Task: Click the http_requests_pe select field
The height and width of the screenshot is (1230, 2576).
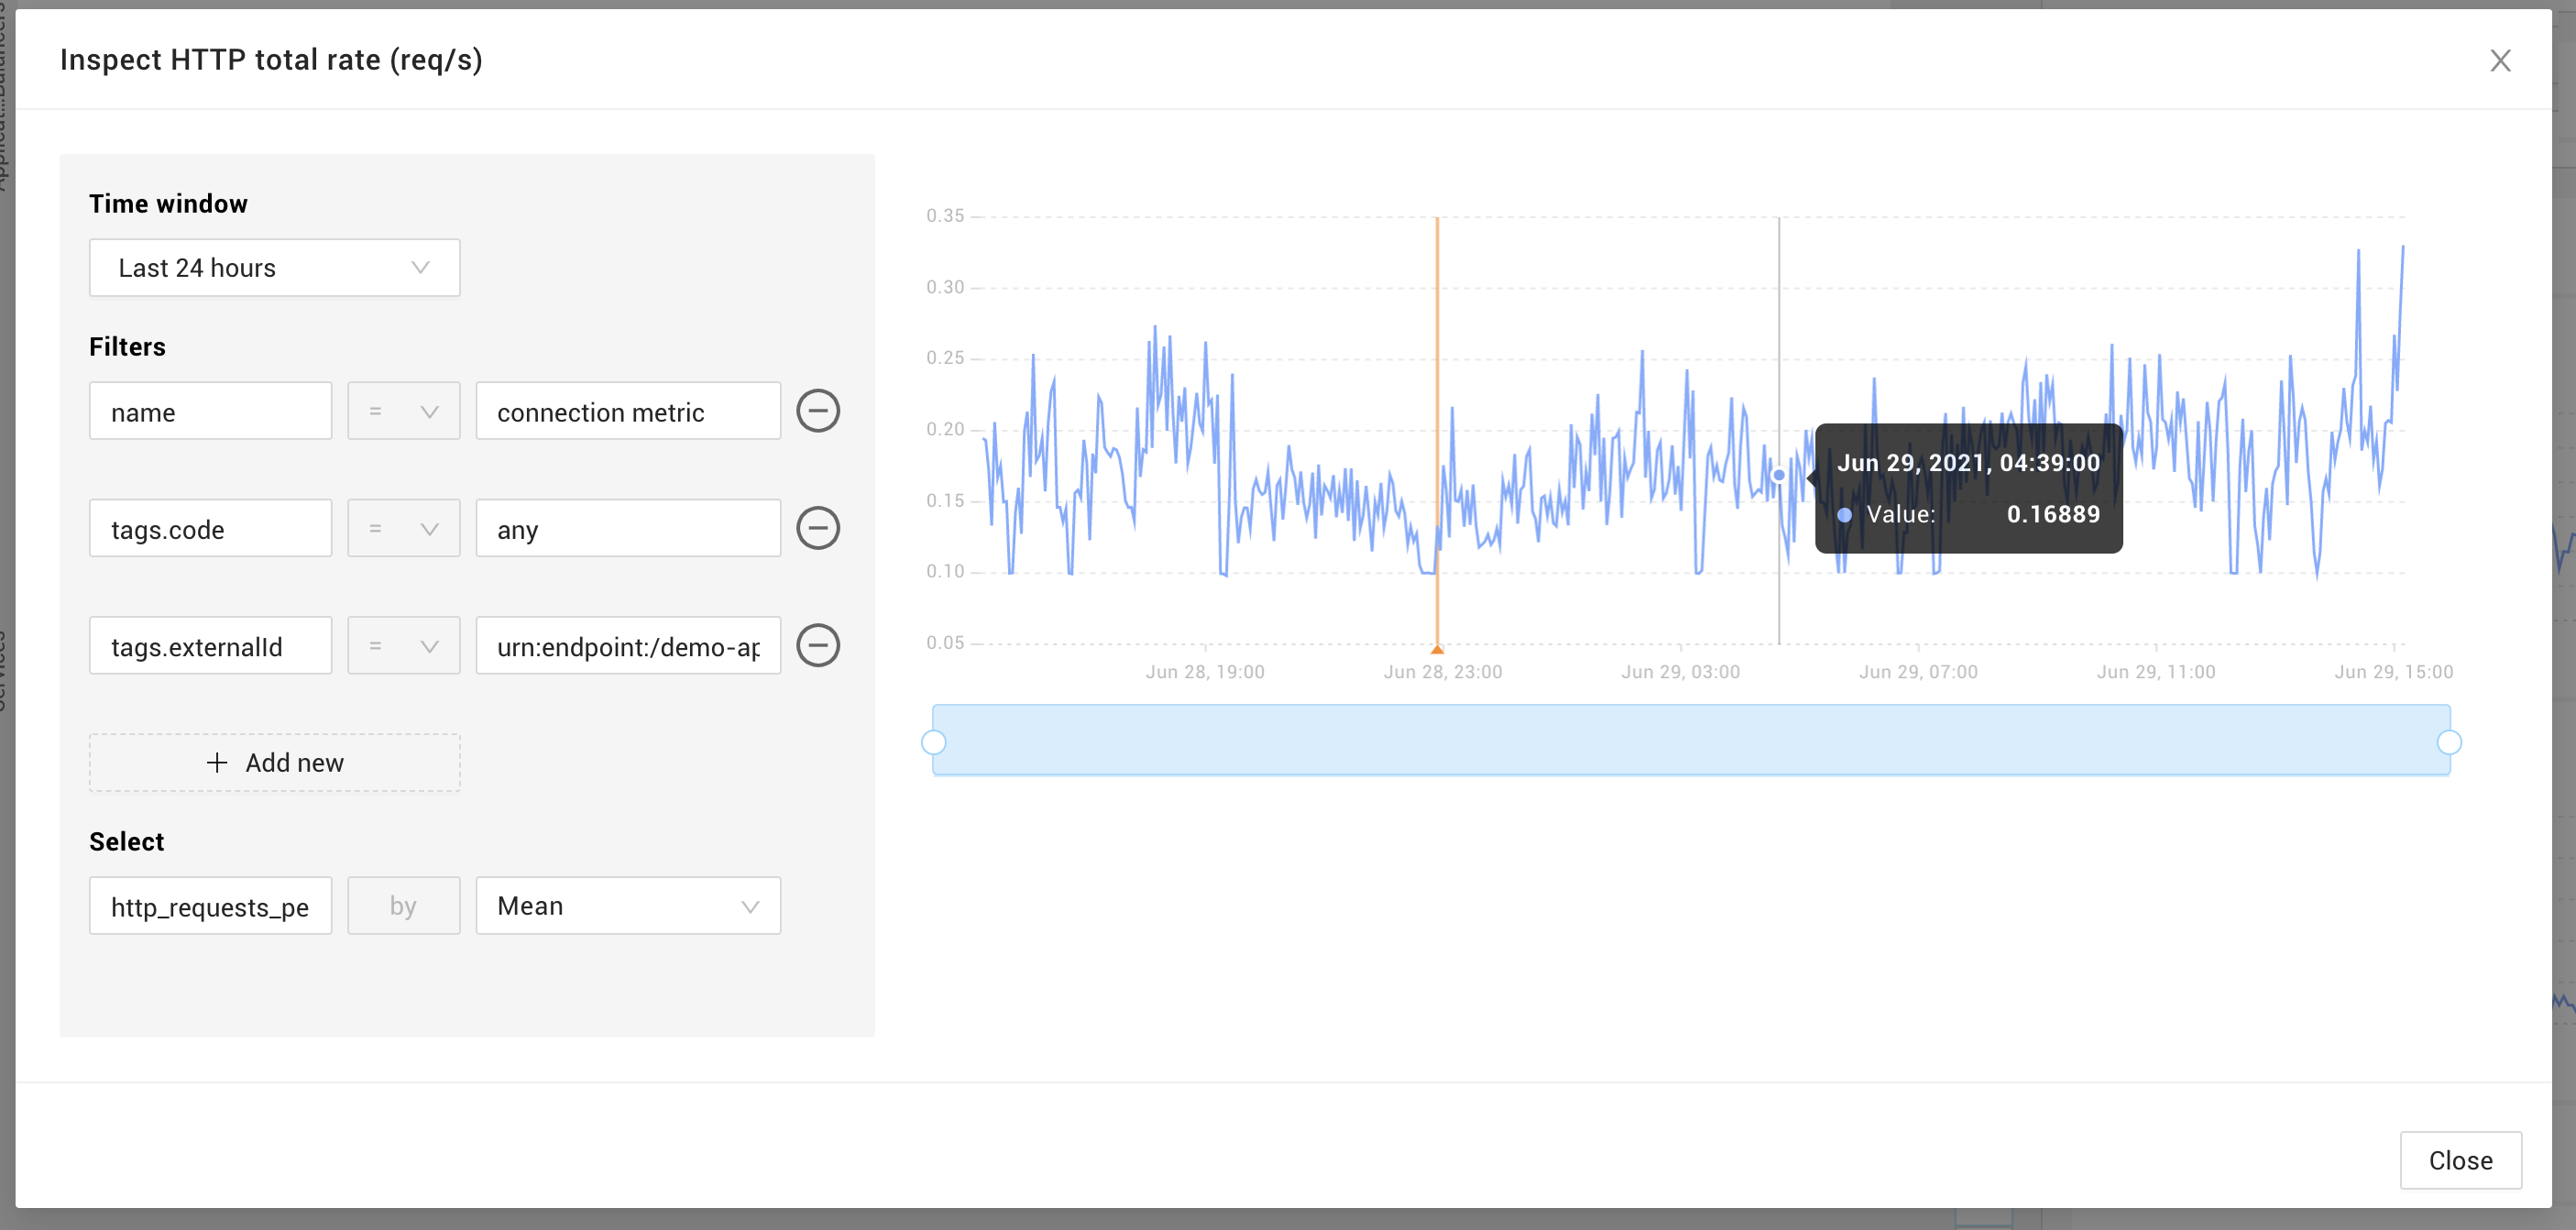Action: click(211, 906)
